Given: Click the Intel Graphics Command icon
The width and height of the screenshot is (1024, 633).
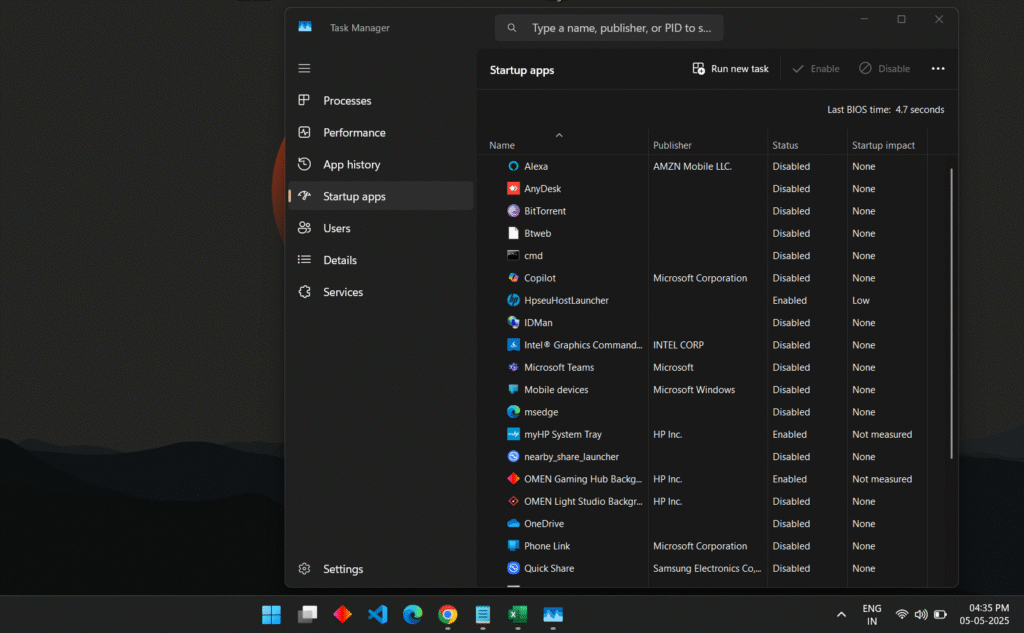Looking at the screenshot, I should click(x=513, y=344).
